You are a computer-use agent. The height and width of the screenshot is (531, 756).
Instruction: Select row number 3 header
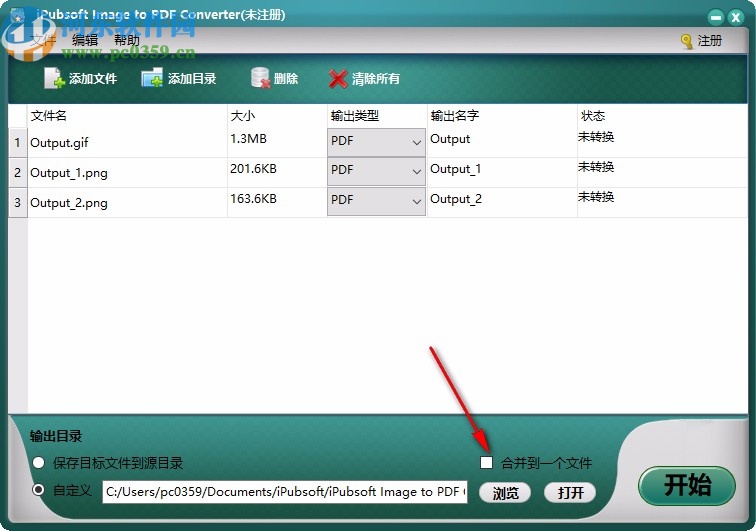tap(18, 202)
